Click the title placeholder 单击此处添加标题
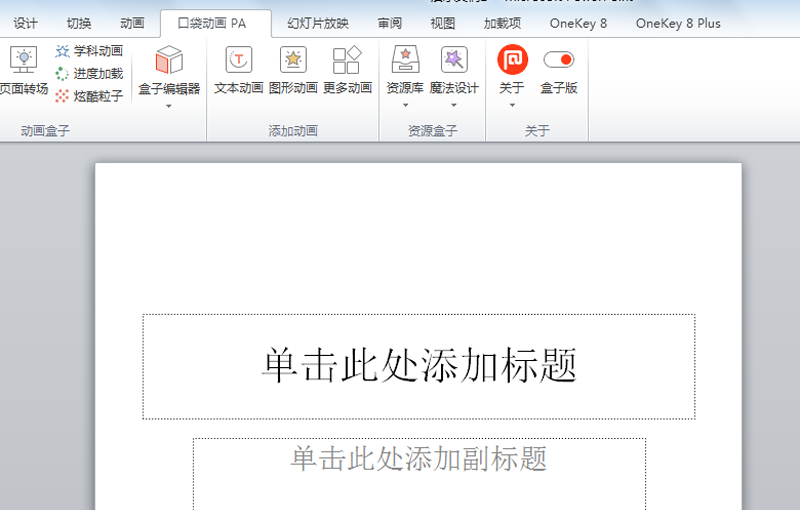Image resolution: width=800 pixels, height=510 pixels. (419, 367)
